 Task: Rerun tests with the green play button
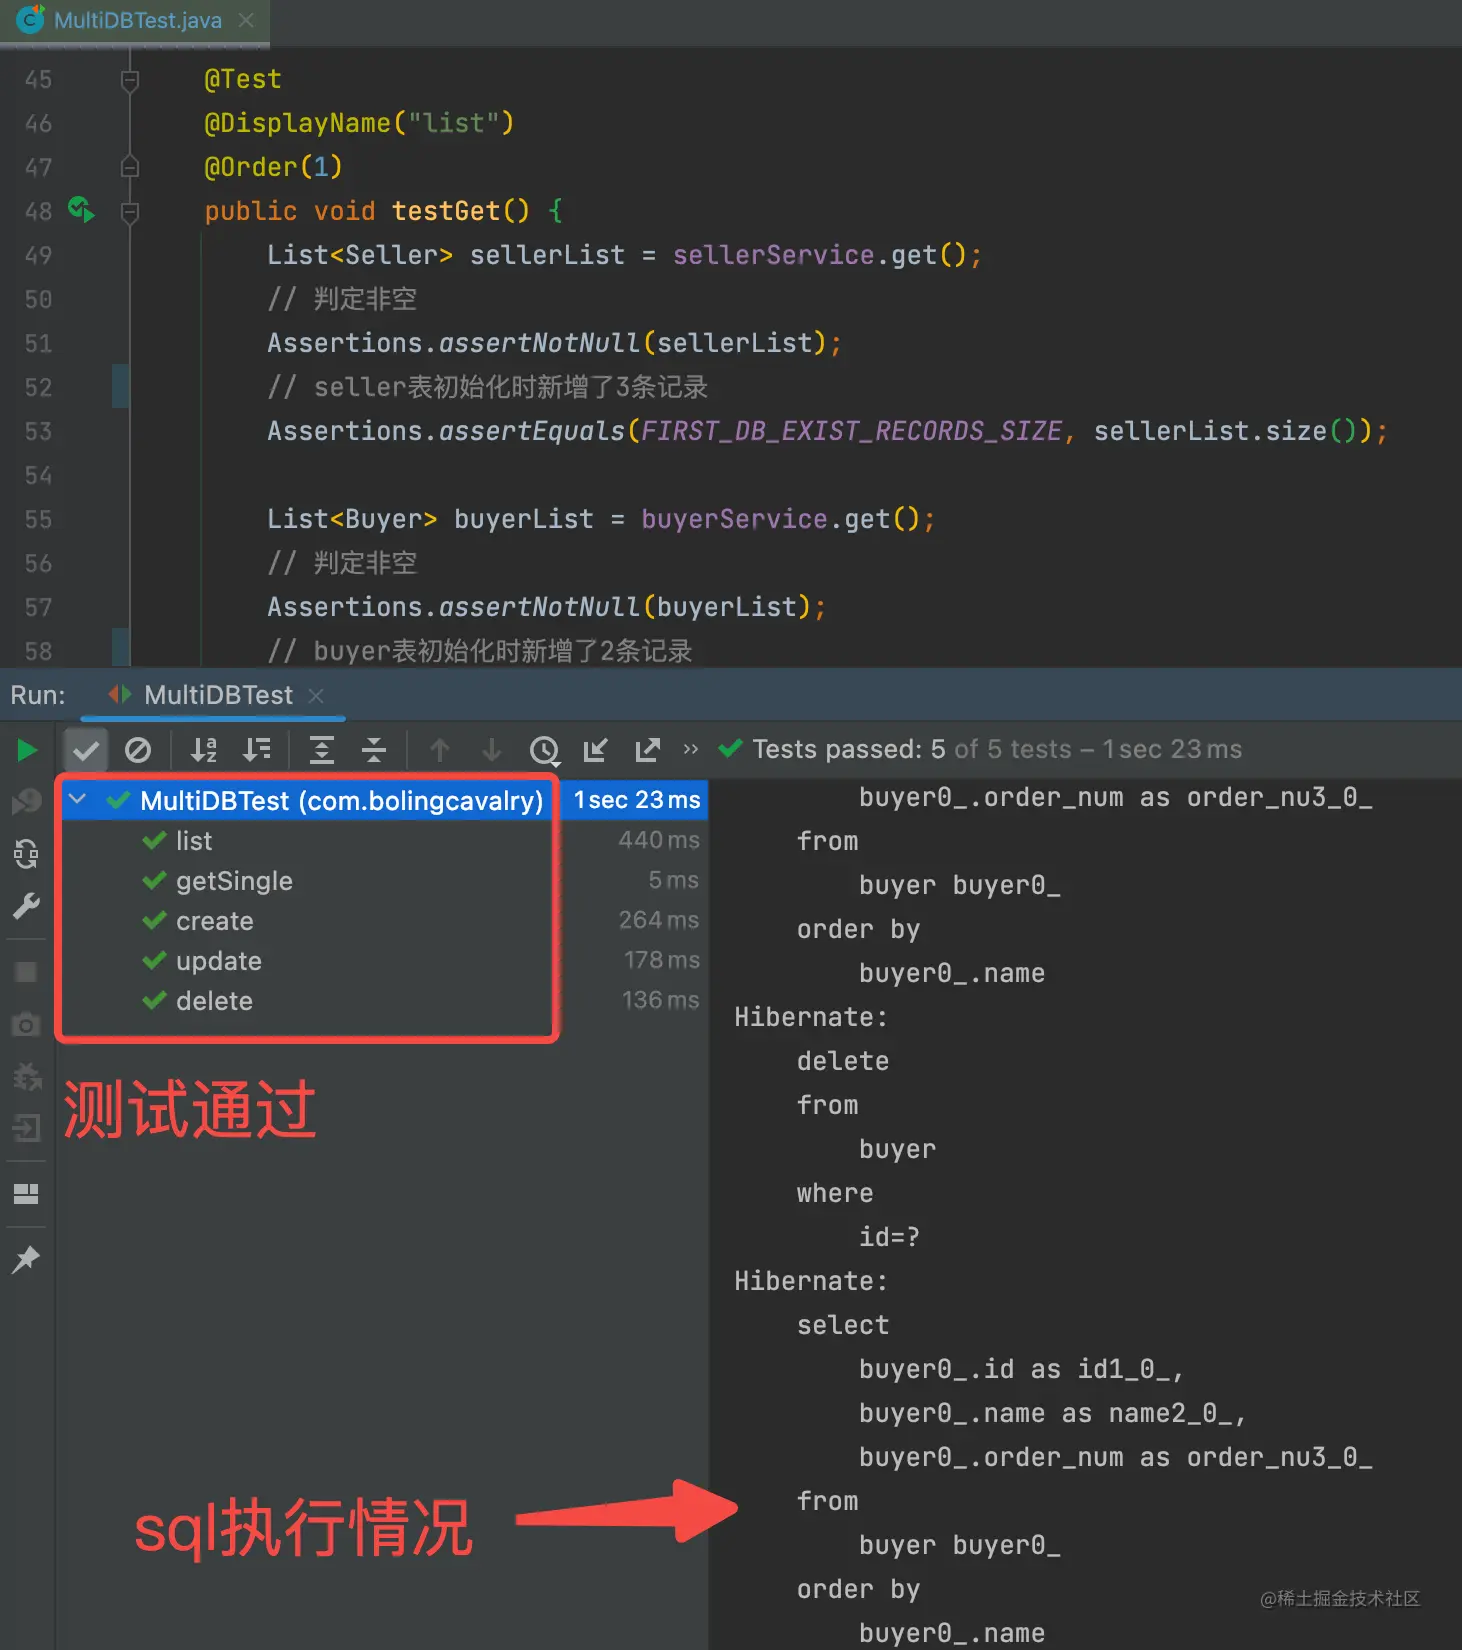pyautogui.click(x=27, y=750)
